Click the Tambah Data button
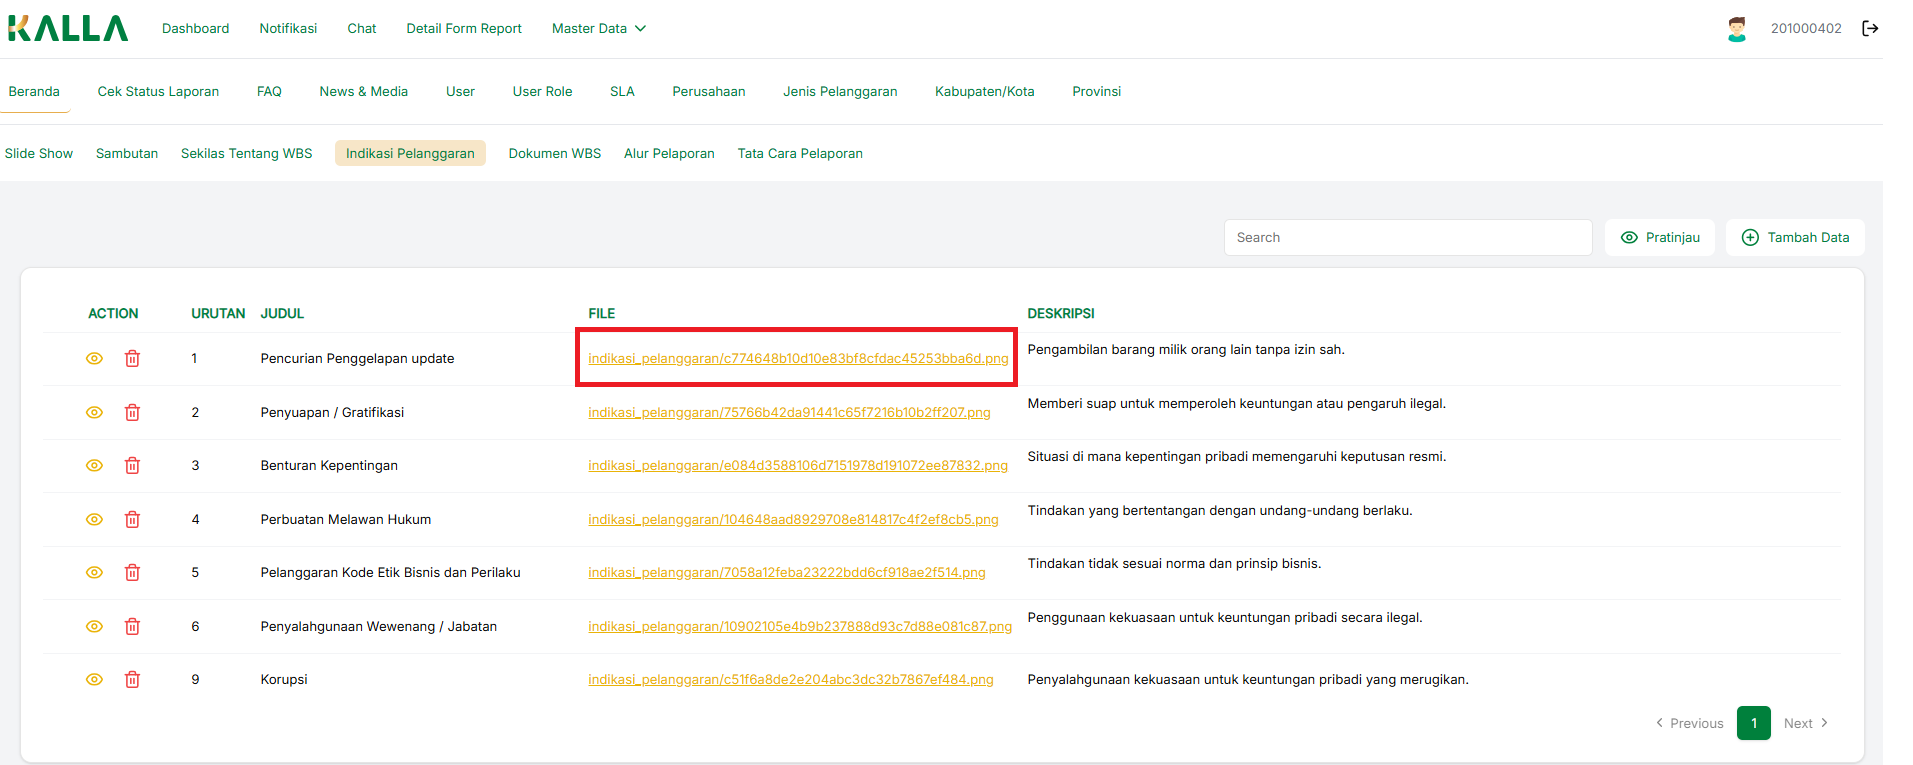Image resolution: width=1913 pixels, height=765 pixels. 1795,237
